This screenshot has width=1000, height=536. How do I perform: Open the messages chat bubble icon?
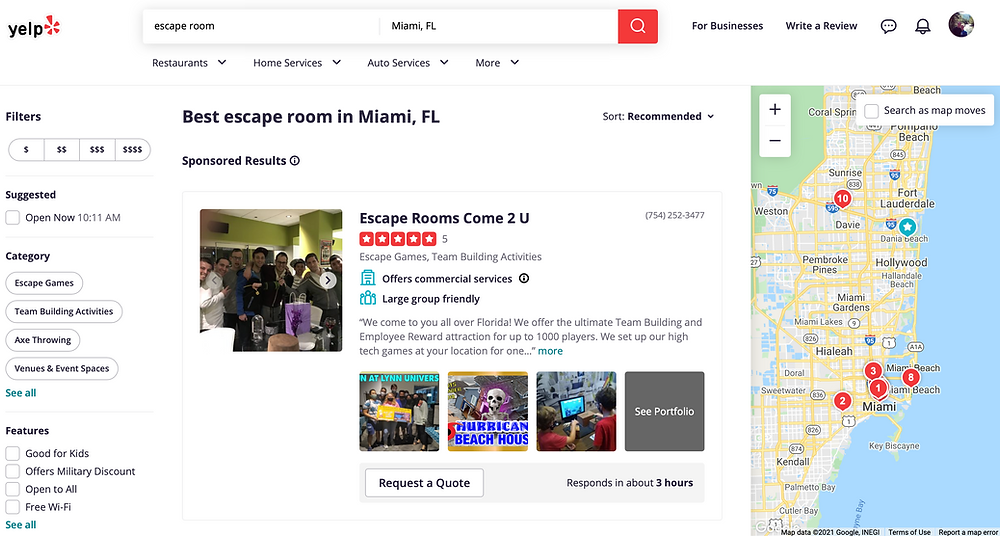click(888, 26)
